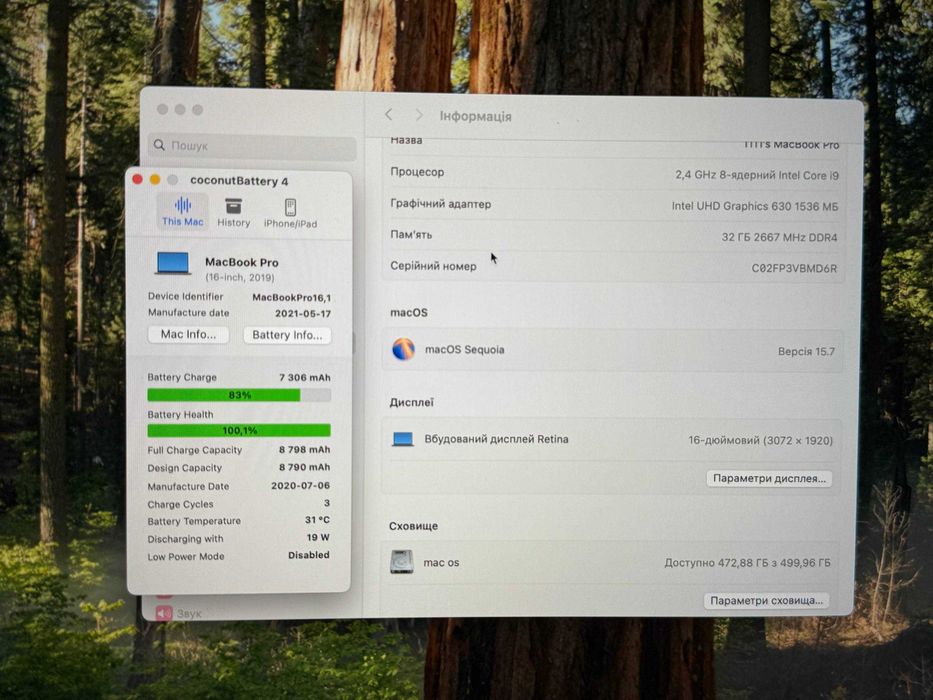
Task: Click the Battery Charge 7 306 mAh value
Action: (x=305, y=377)
